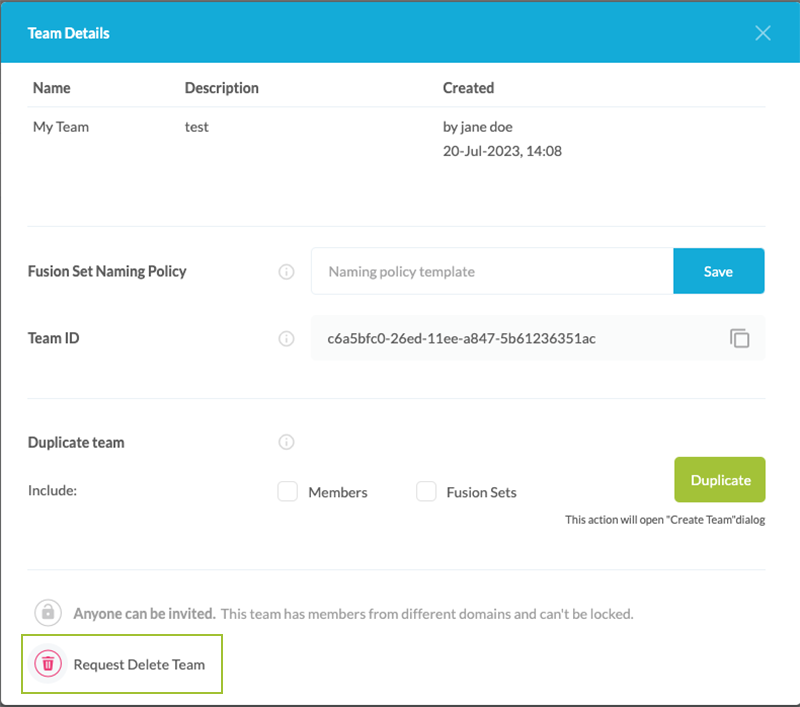Viewport: 800px width, 707px height.
Task: Close the Team Details dialog
Action: click(763, 33)
